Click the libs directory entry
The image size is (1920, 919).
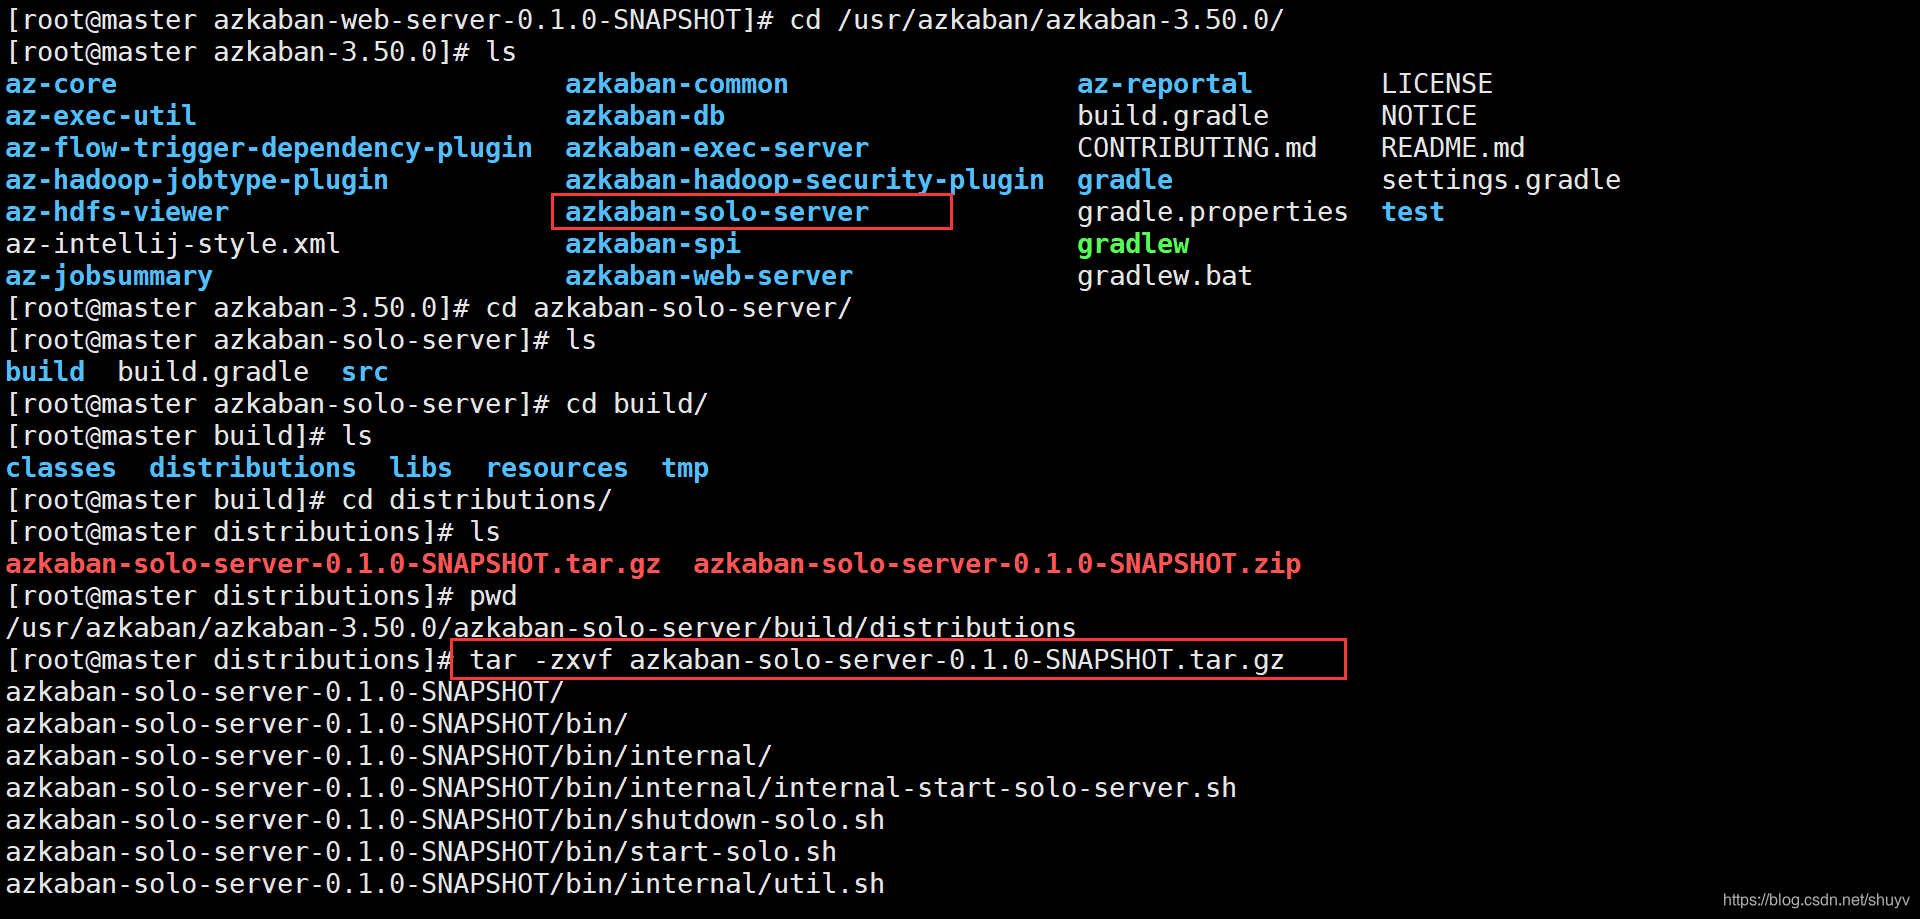click(x=421, y=468)
